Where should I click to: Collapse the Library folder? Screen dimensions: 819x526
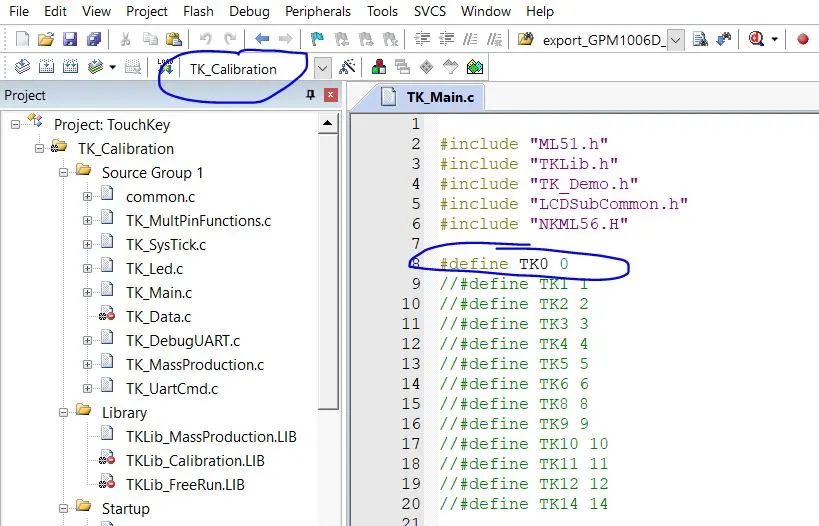[x=63, y=413]
